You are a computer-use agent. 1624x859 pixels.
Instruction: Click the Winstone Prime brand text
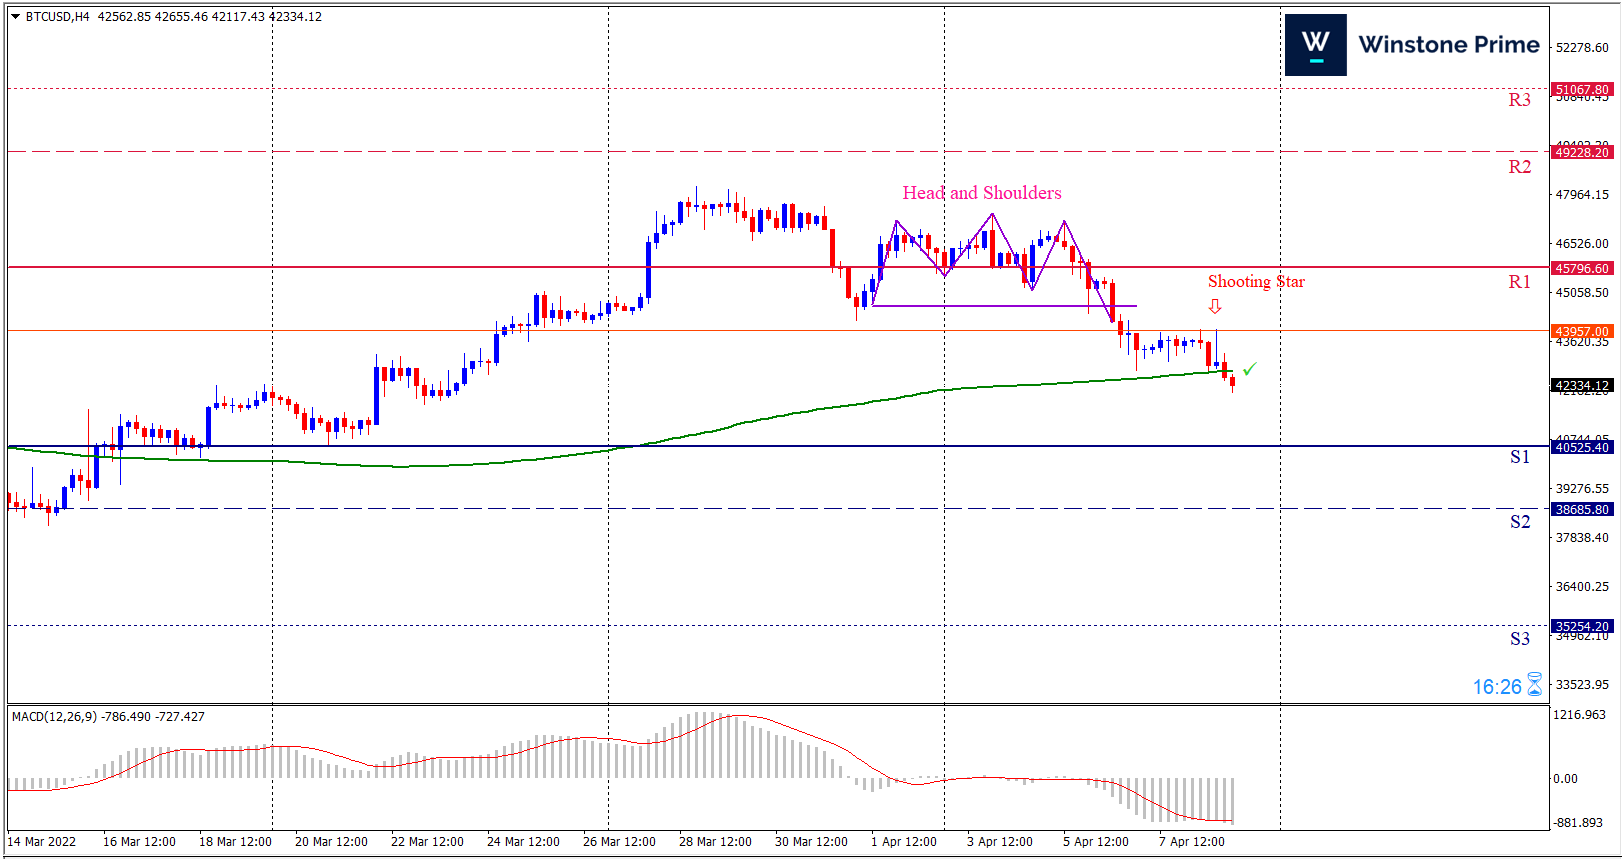pyautogui.click(x=1448, y=45)
